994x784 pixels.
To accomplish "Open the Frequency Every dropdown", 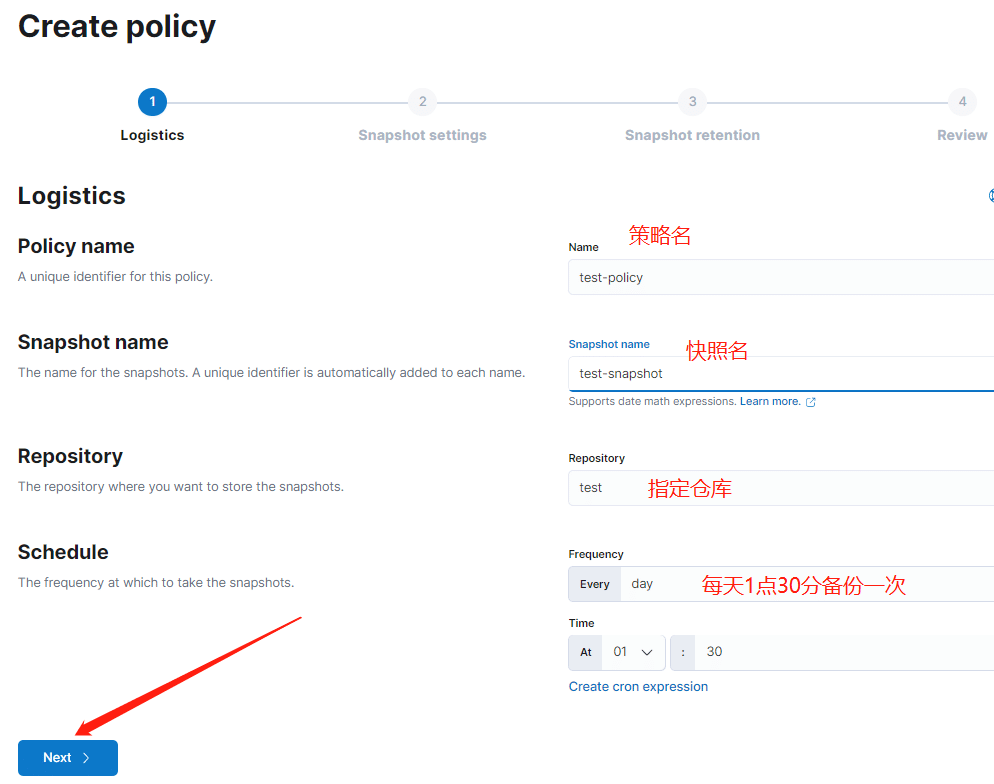I will tap(806, 584).
